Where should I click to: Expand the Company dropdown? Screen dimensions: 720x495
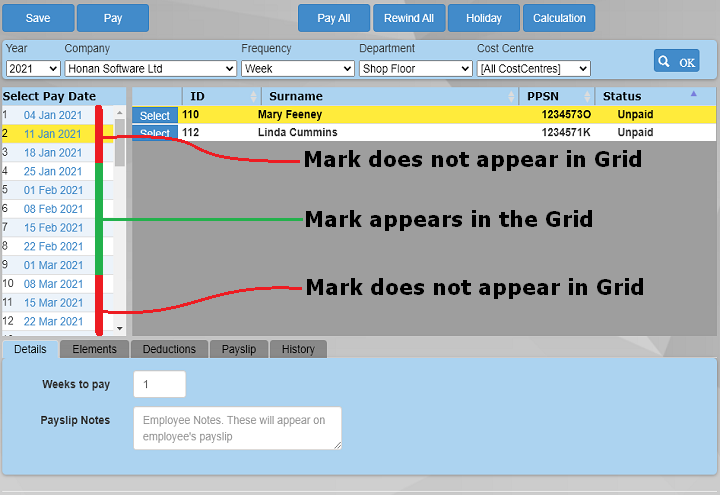click(x=150, y=68)
